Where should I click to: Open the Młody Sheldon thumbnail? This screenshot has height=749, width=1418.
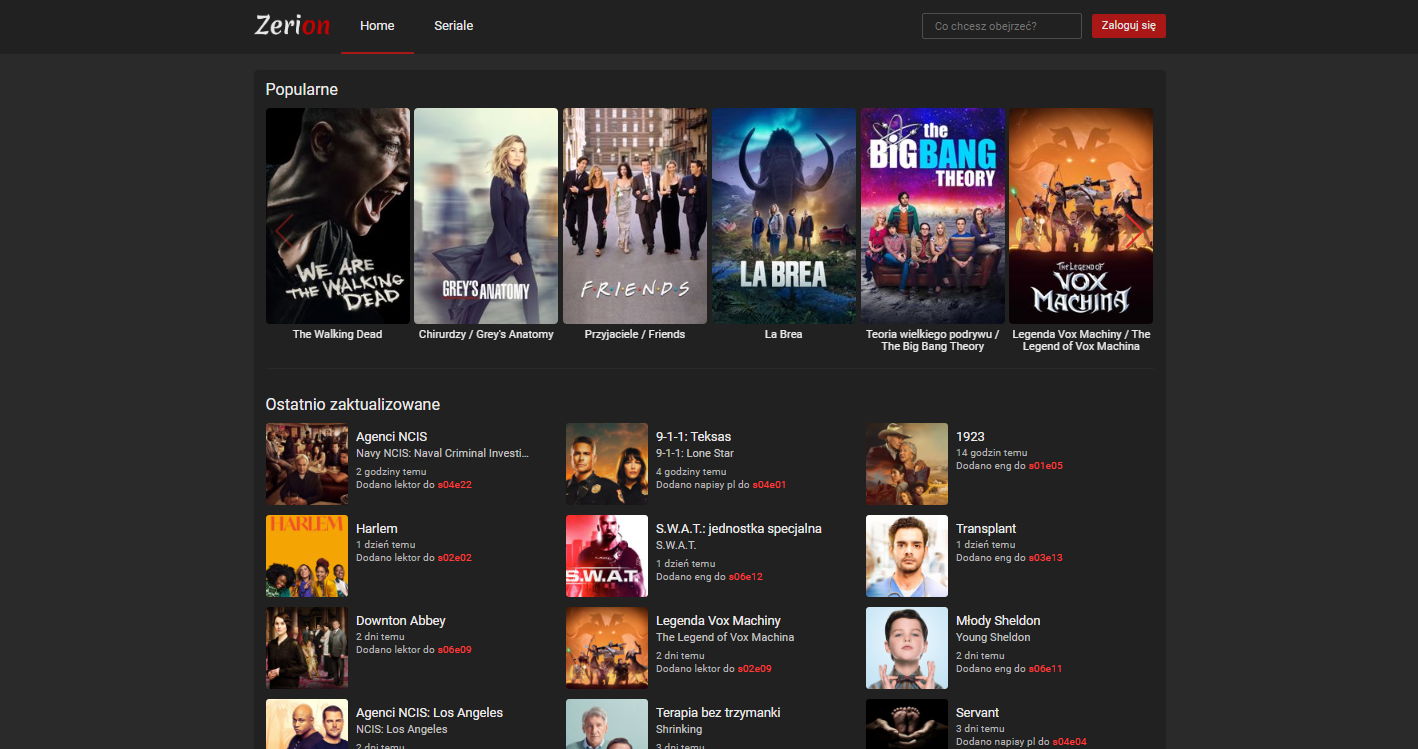point(907,648)
